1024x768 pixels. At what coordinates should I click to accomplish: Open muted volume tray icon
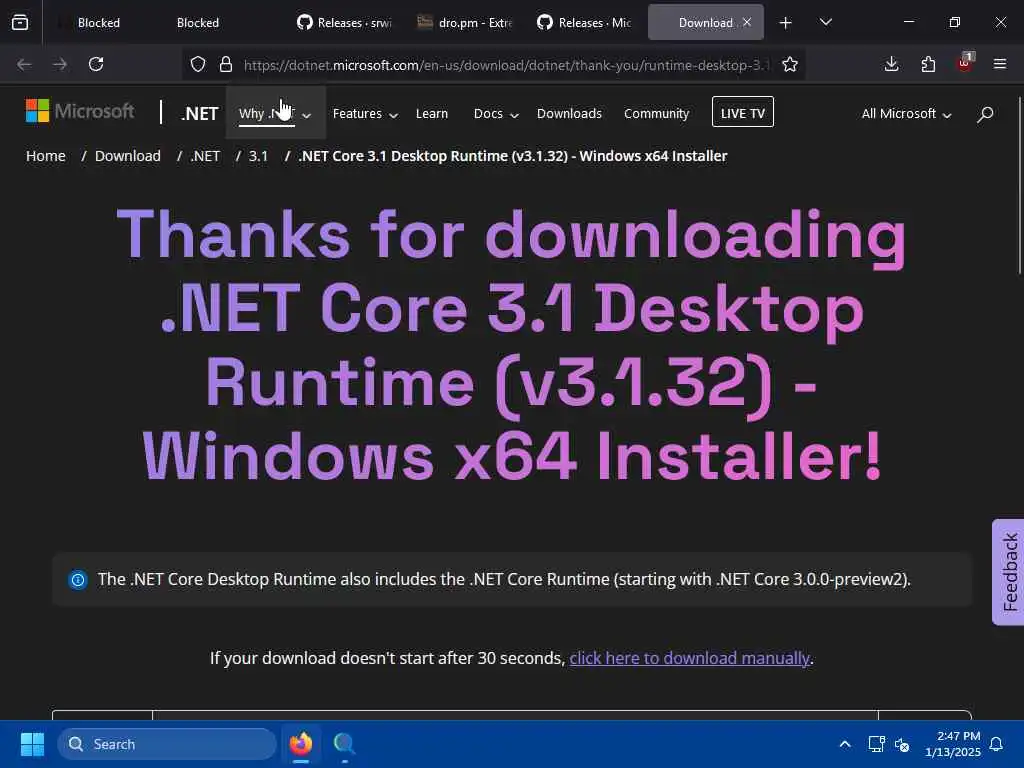902,744
